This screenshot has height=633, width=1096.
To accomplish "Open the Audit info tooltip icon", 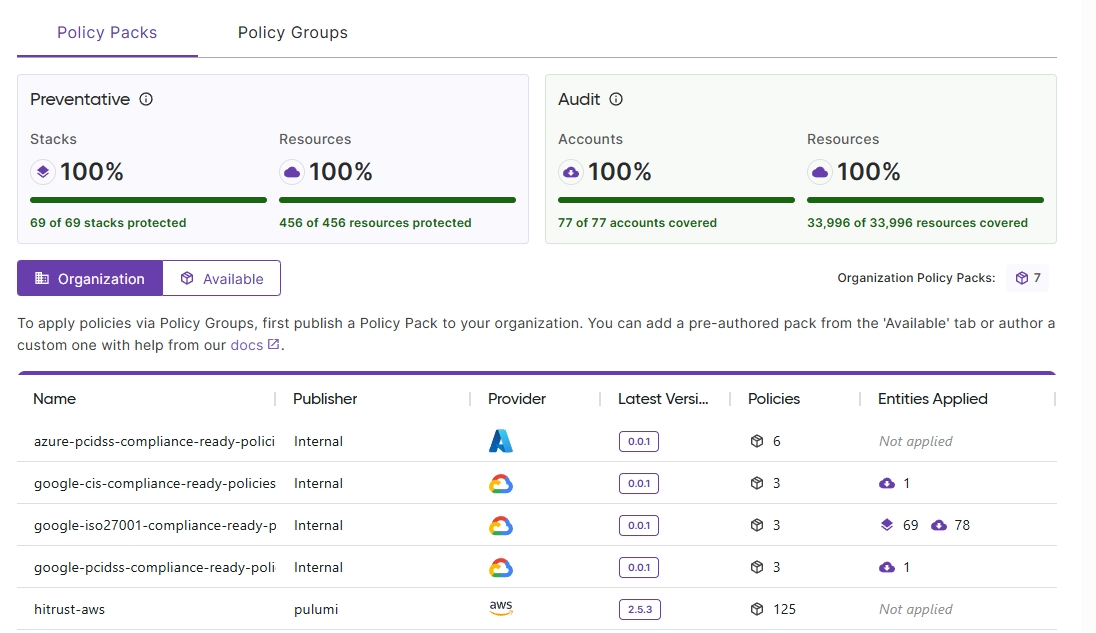I will (x=616, y=99).
